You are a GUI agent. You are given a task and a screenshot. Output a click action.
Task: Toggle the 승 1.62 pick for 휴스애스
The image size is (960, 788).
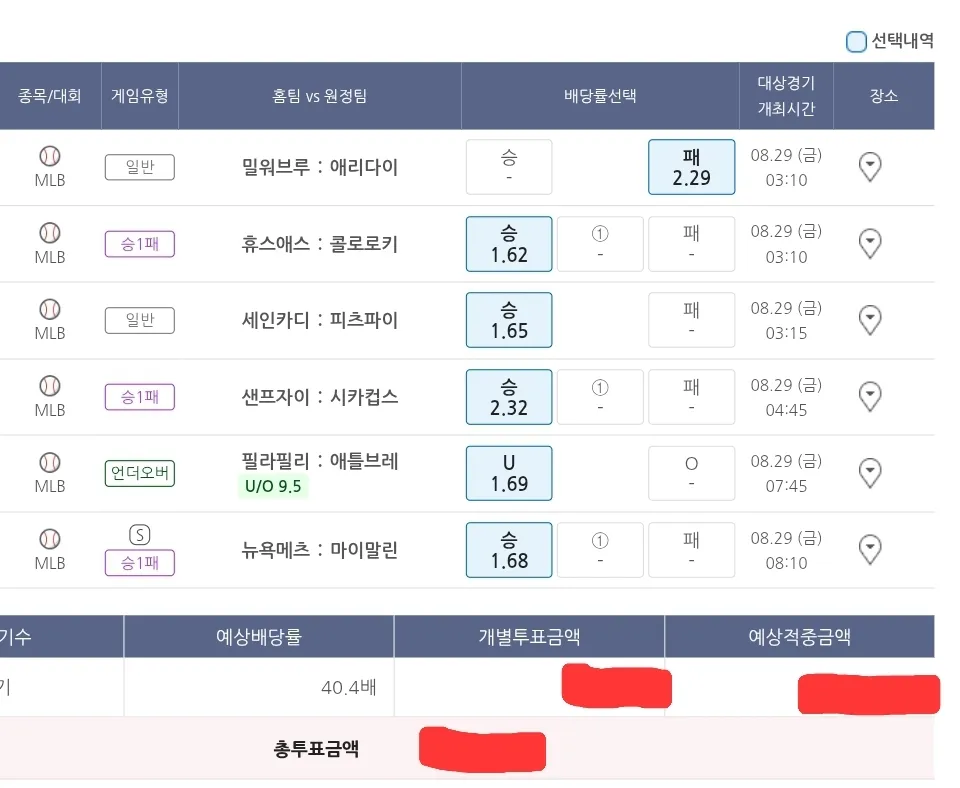pos(509,244)
